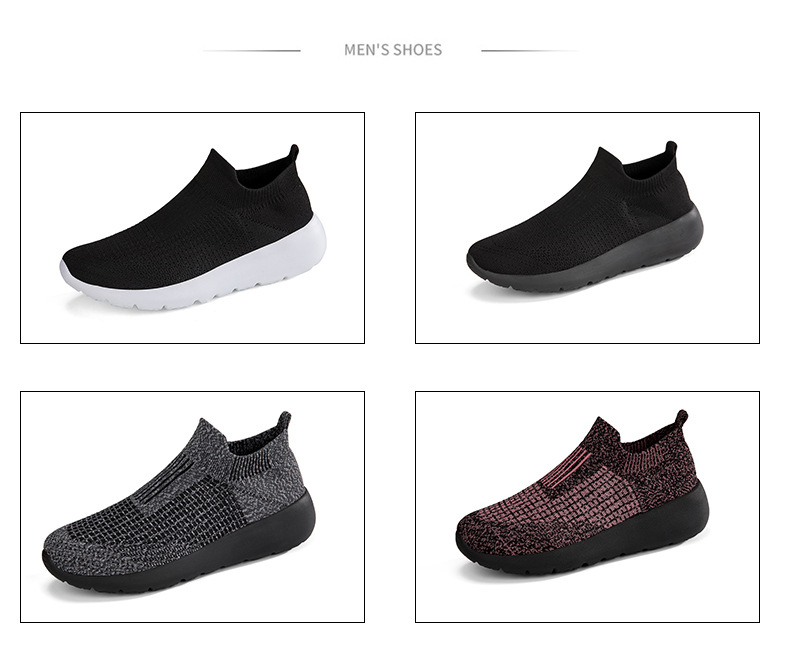Viewport: 790px width, 664px height.
Task: Tap the heel tab of the gray shoe
Action: [284, 419]
